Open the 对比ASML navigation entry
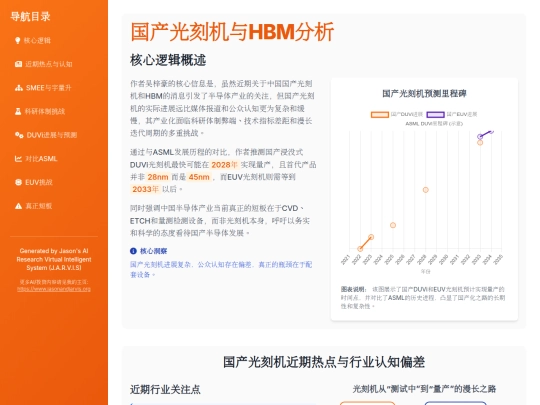540x405 pixels. click(x=36, y=159)
